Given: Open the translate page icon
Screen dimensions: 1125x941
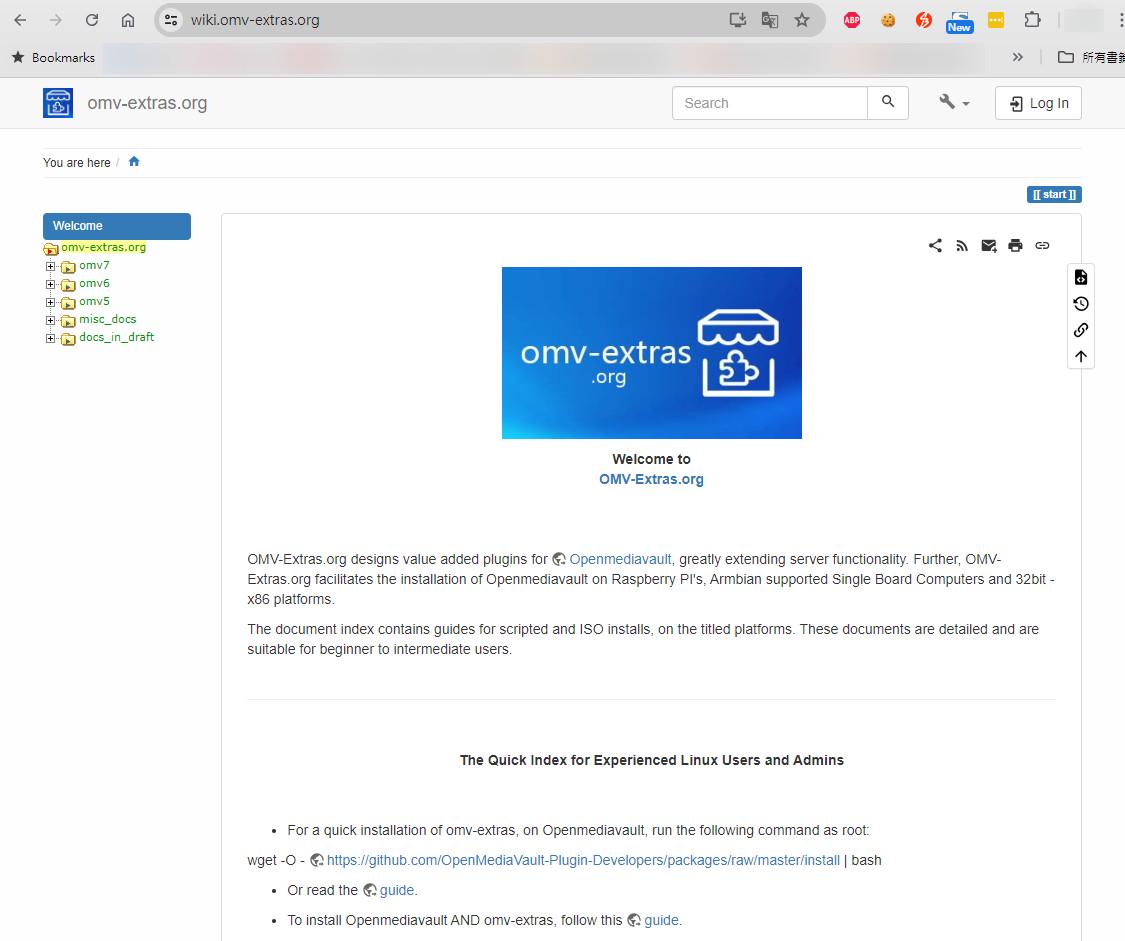Looking at the screenshot, I should pos(770,20).
